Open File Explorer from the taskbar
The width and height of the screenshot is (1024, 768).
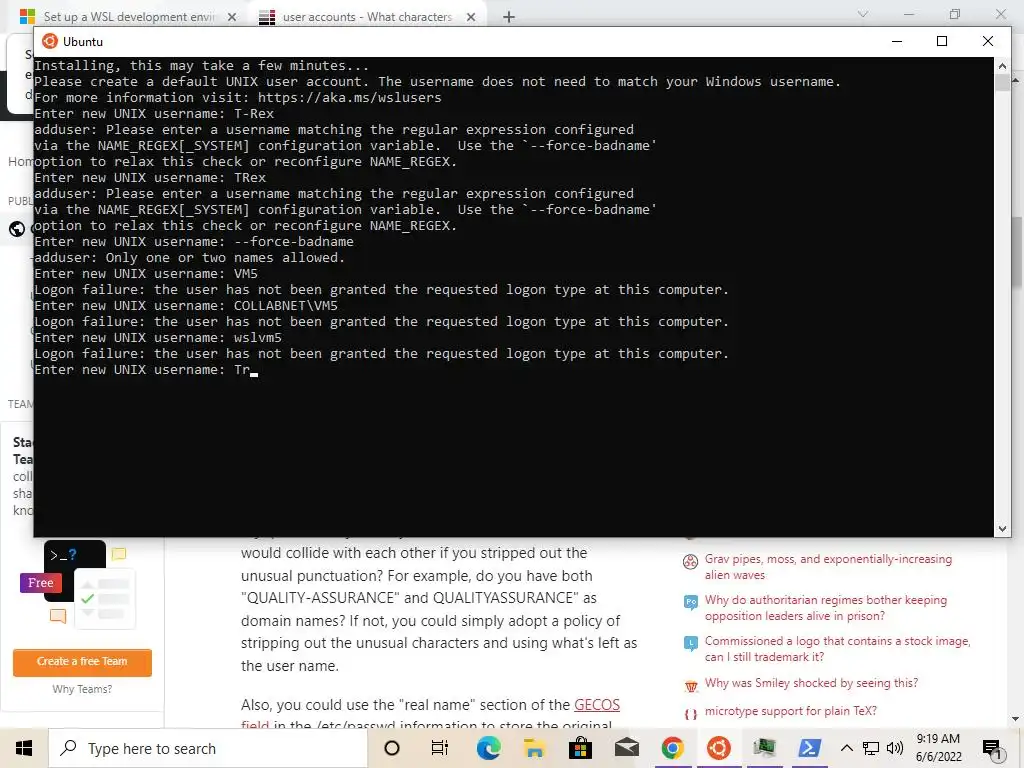coord(534,748)
